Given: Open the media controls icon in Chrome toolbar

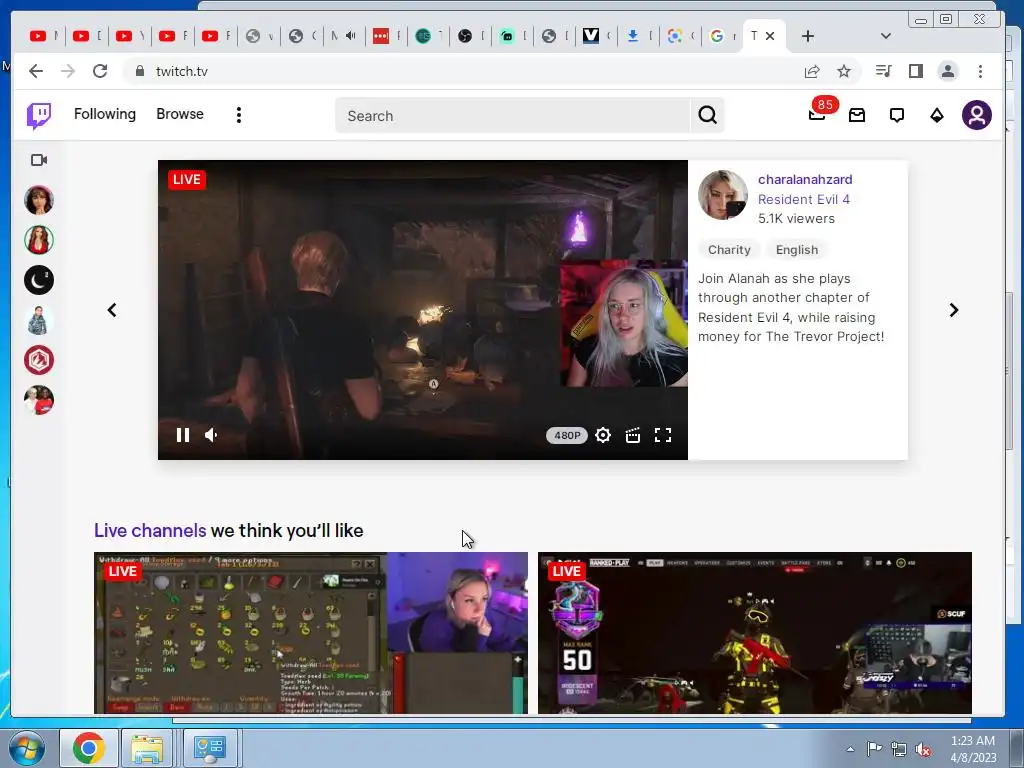Looking at the screenshot, I should pyautogui.click(x=884, y=71).
